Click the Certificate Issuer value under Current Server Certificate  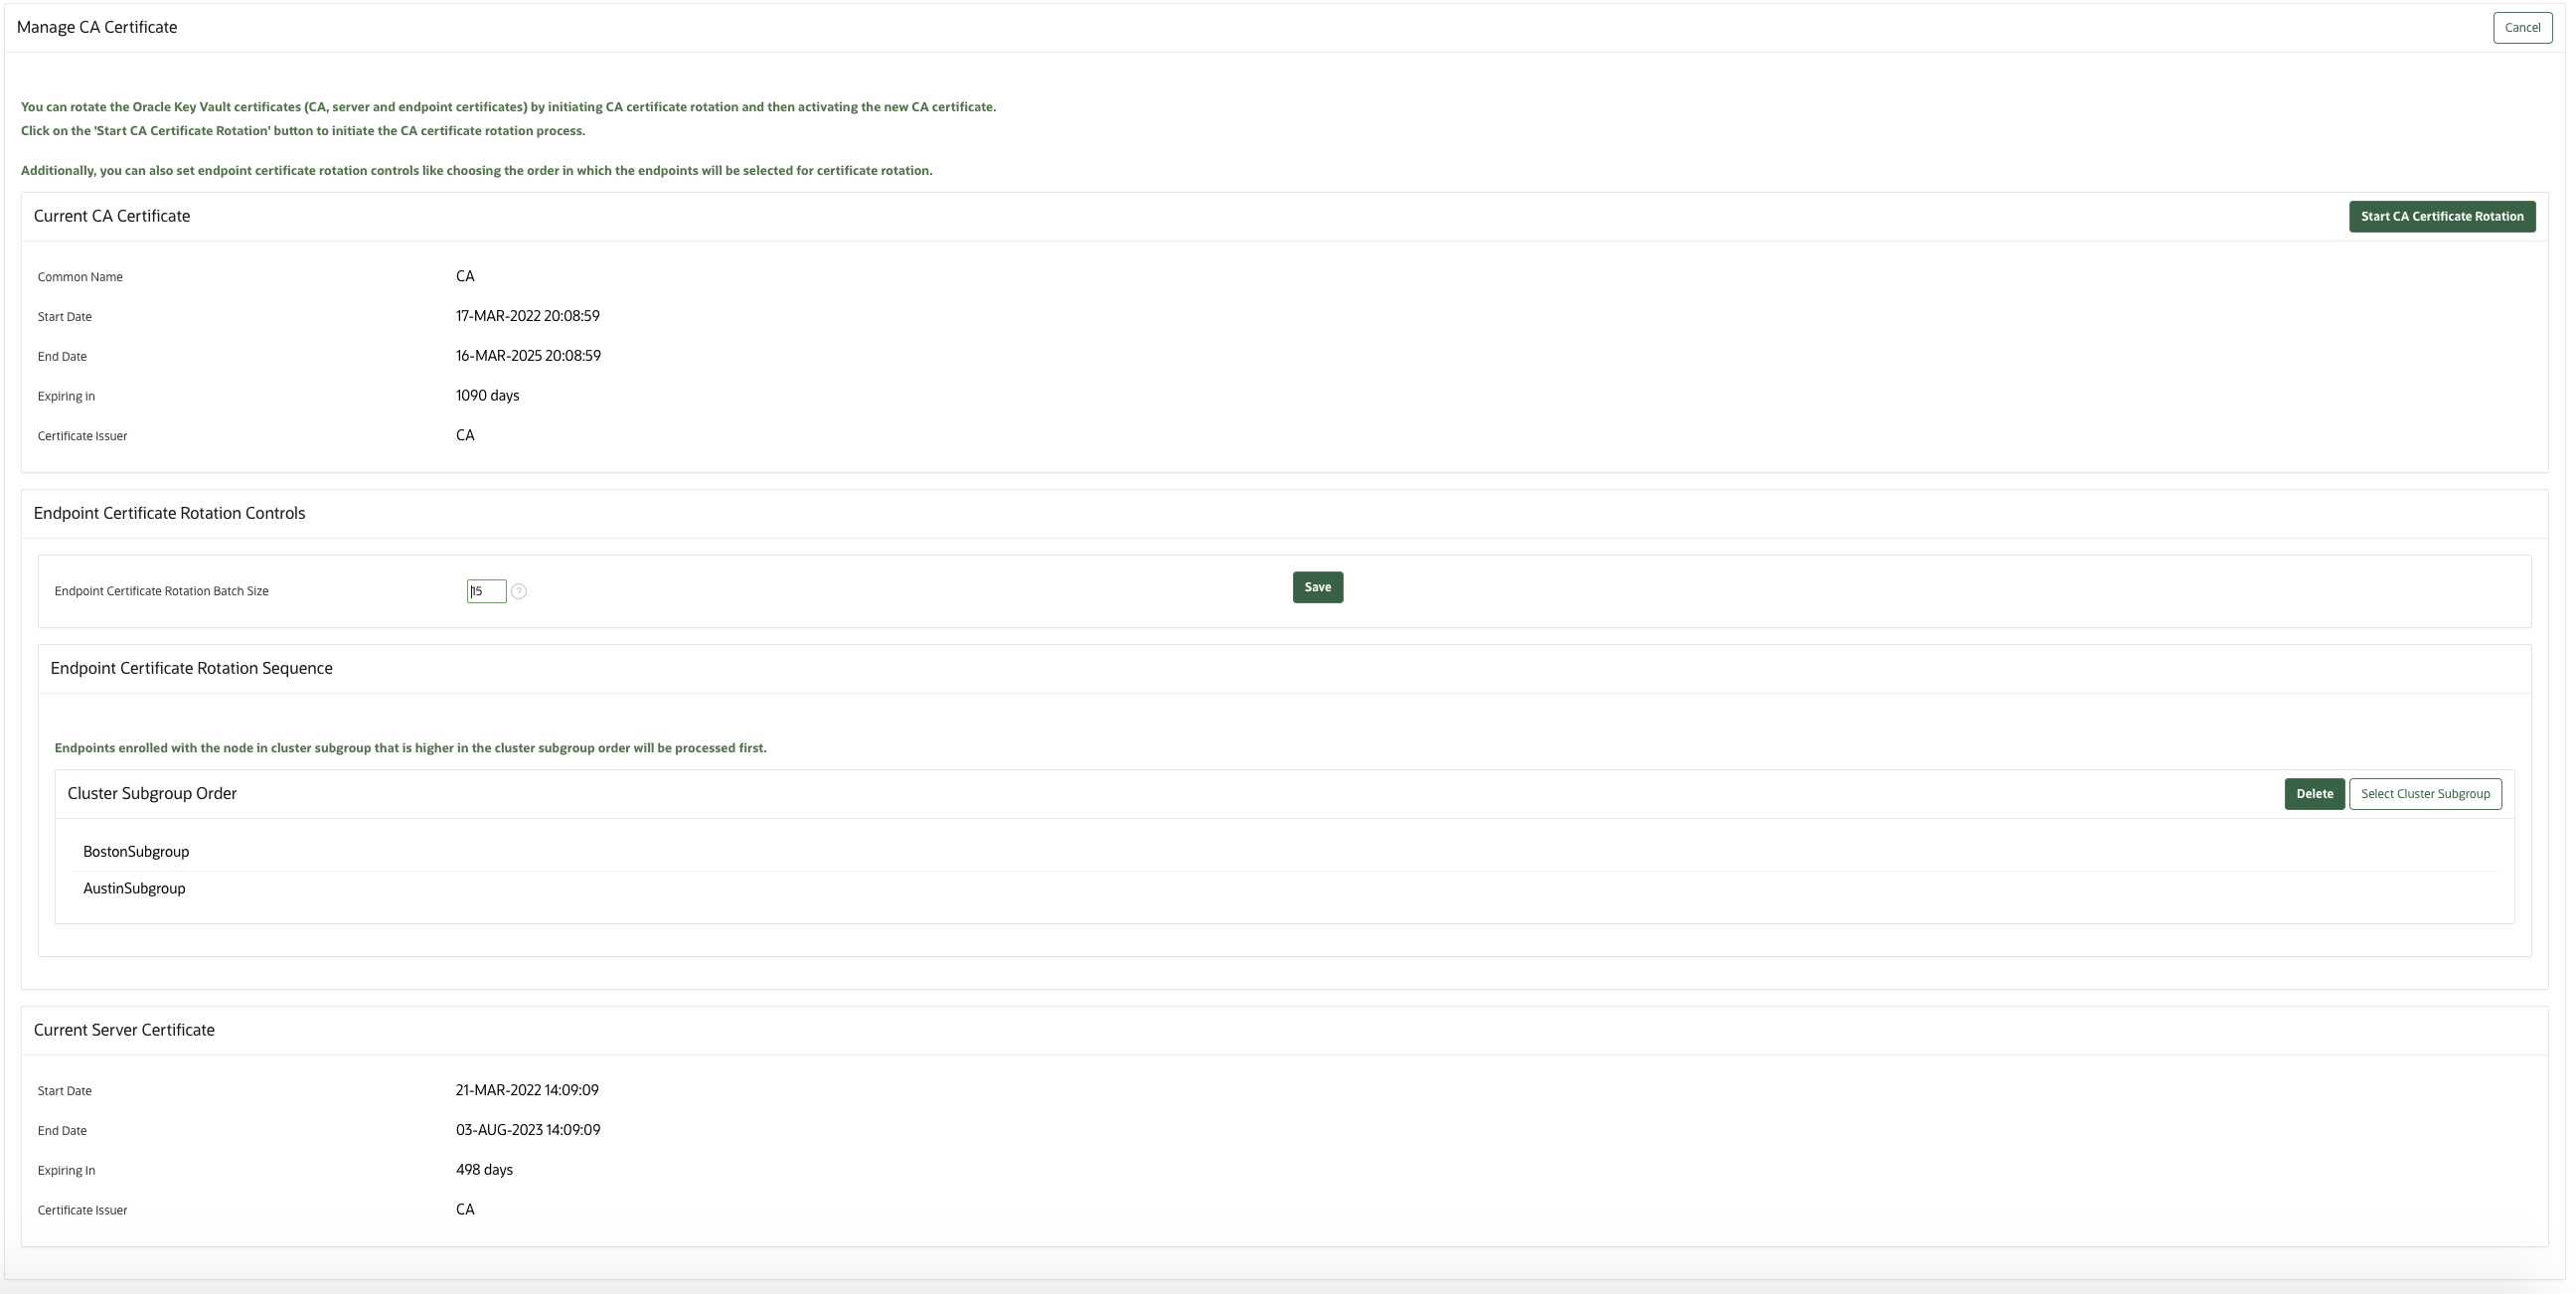465,1209
